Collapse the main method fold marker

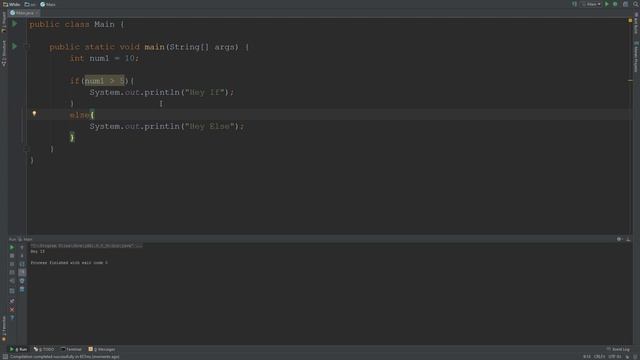tap(27, 47)
